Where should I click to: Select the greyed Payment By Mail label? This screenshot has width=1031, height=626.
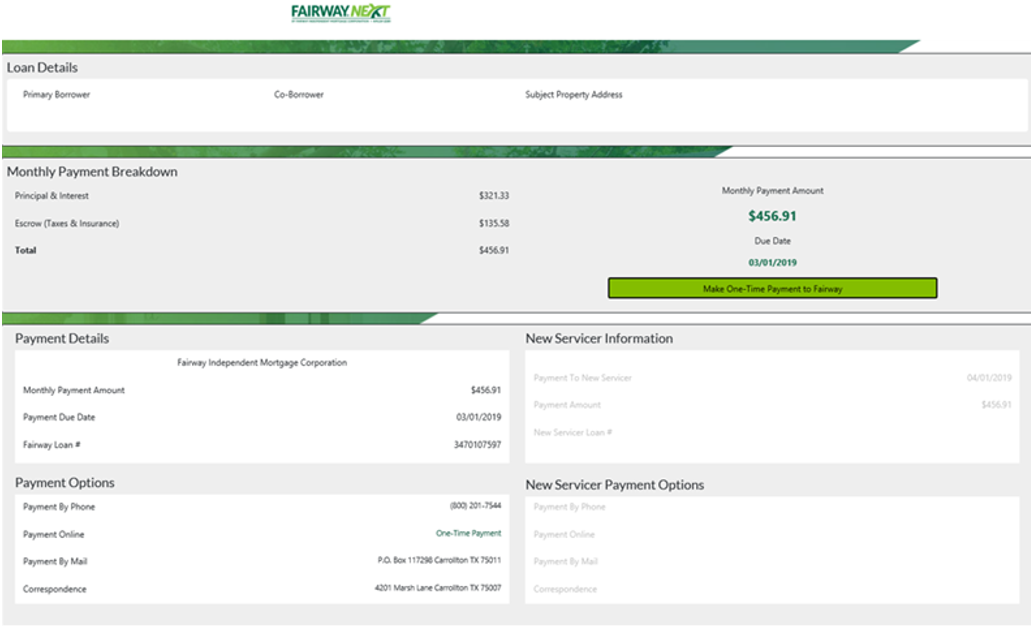pyautogui.click(x=565, y=562)
